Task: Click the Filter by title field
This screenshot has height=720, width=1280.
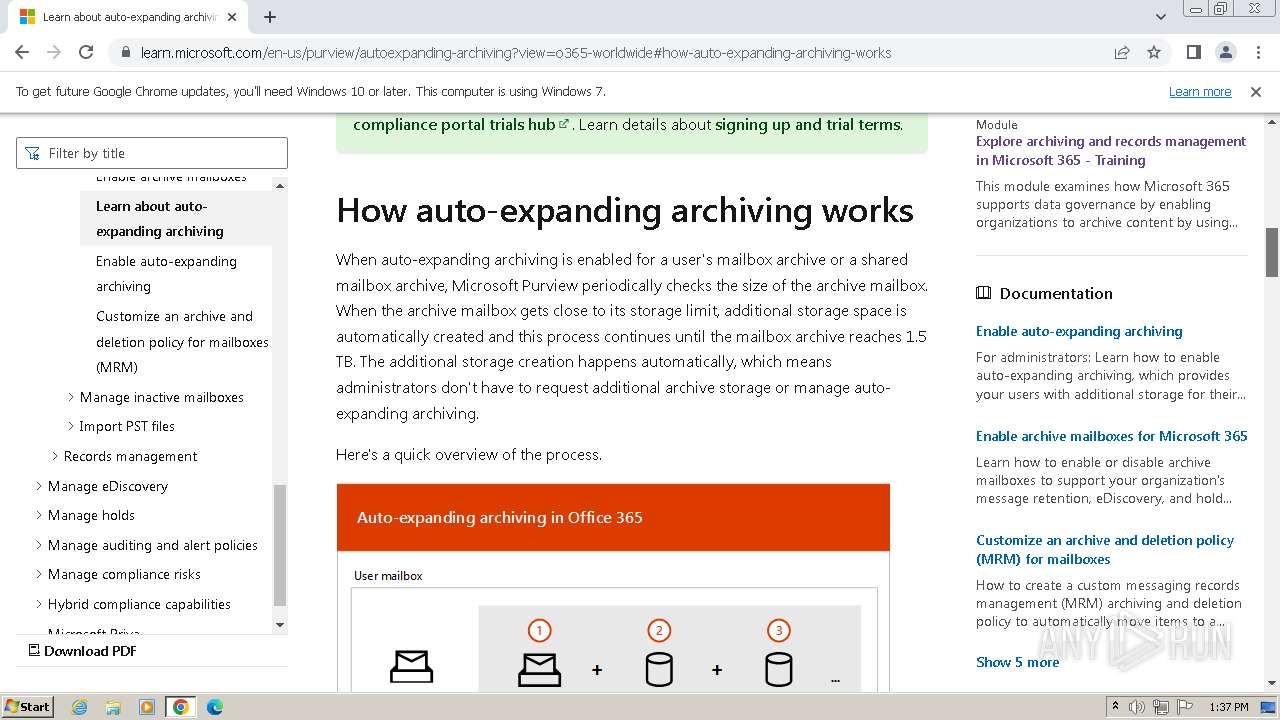Action: pos(152,153)
